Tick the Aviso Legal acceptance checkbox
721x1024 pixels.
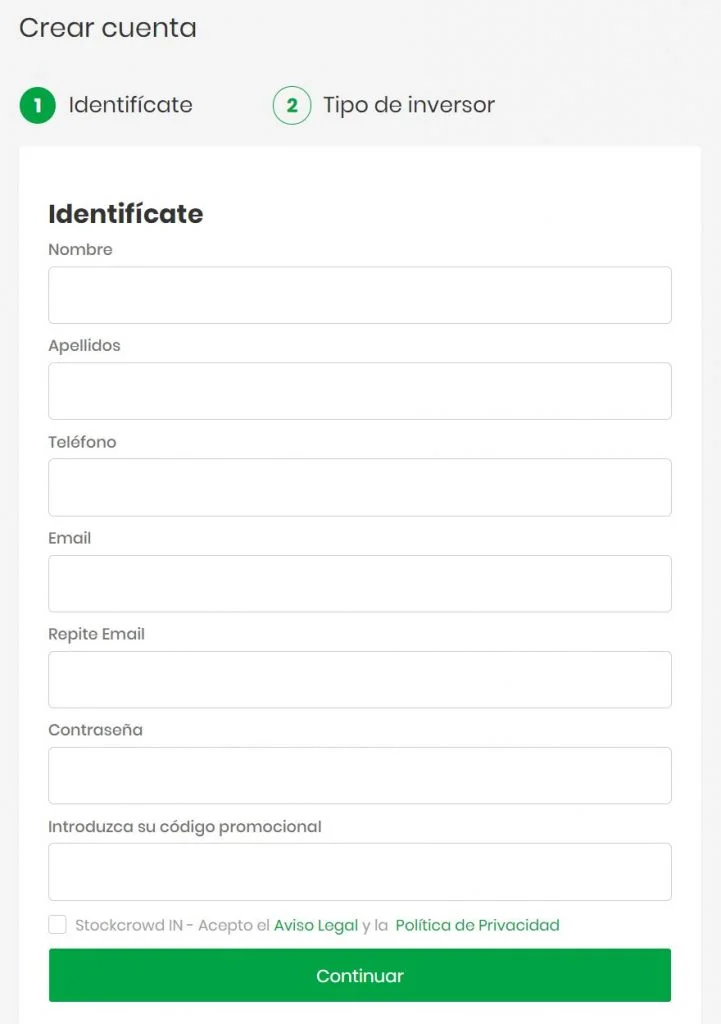click(x=58, y=925)
